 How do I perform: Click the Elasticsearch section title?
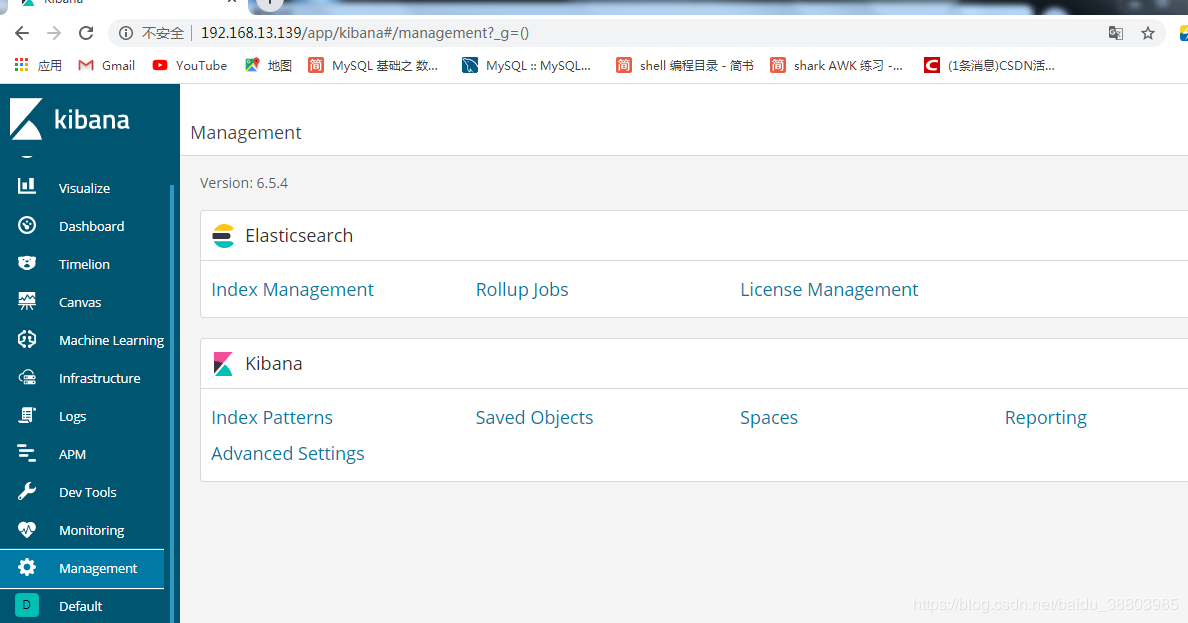299,236
